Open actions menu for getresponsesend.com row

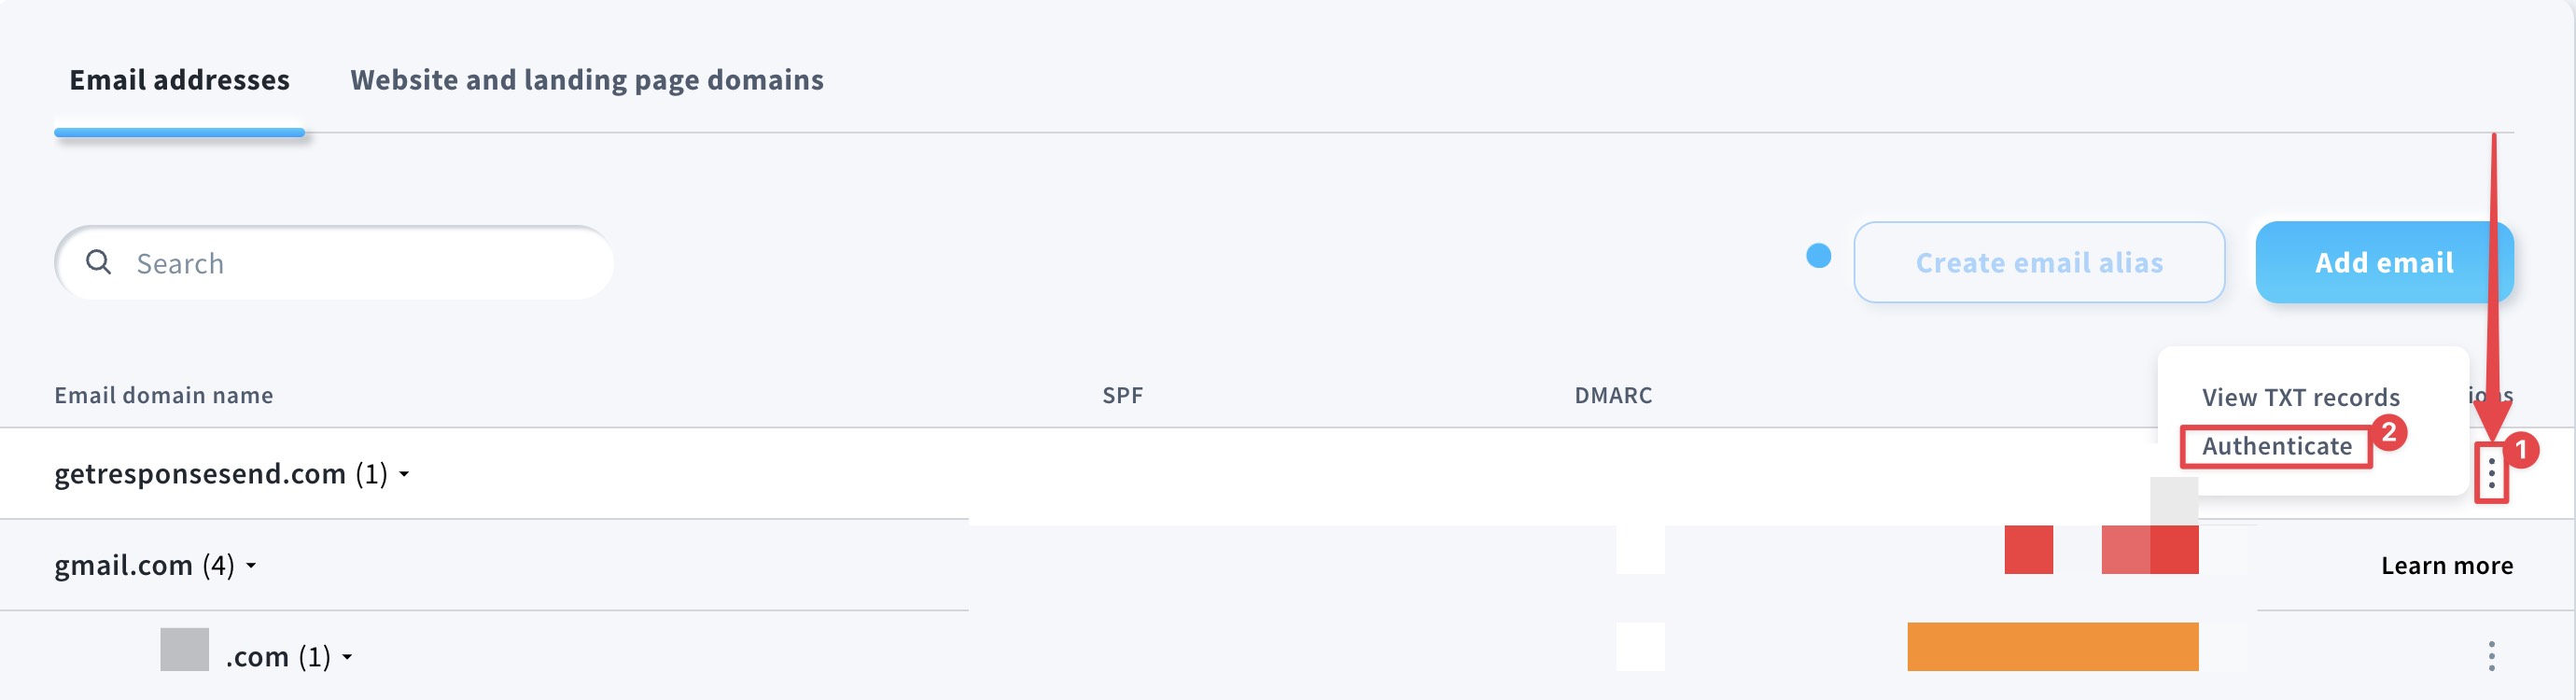[x=2491, y=473]
